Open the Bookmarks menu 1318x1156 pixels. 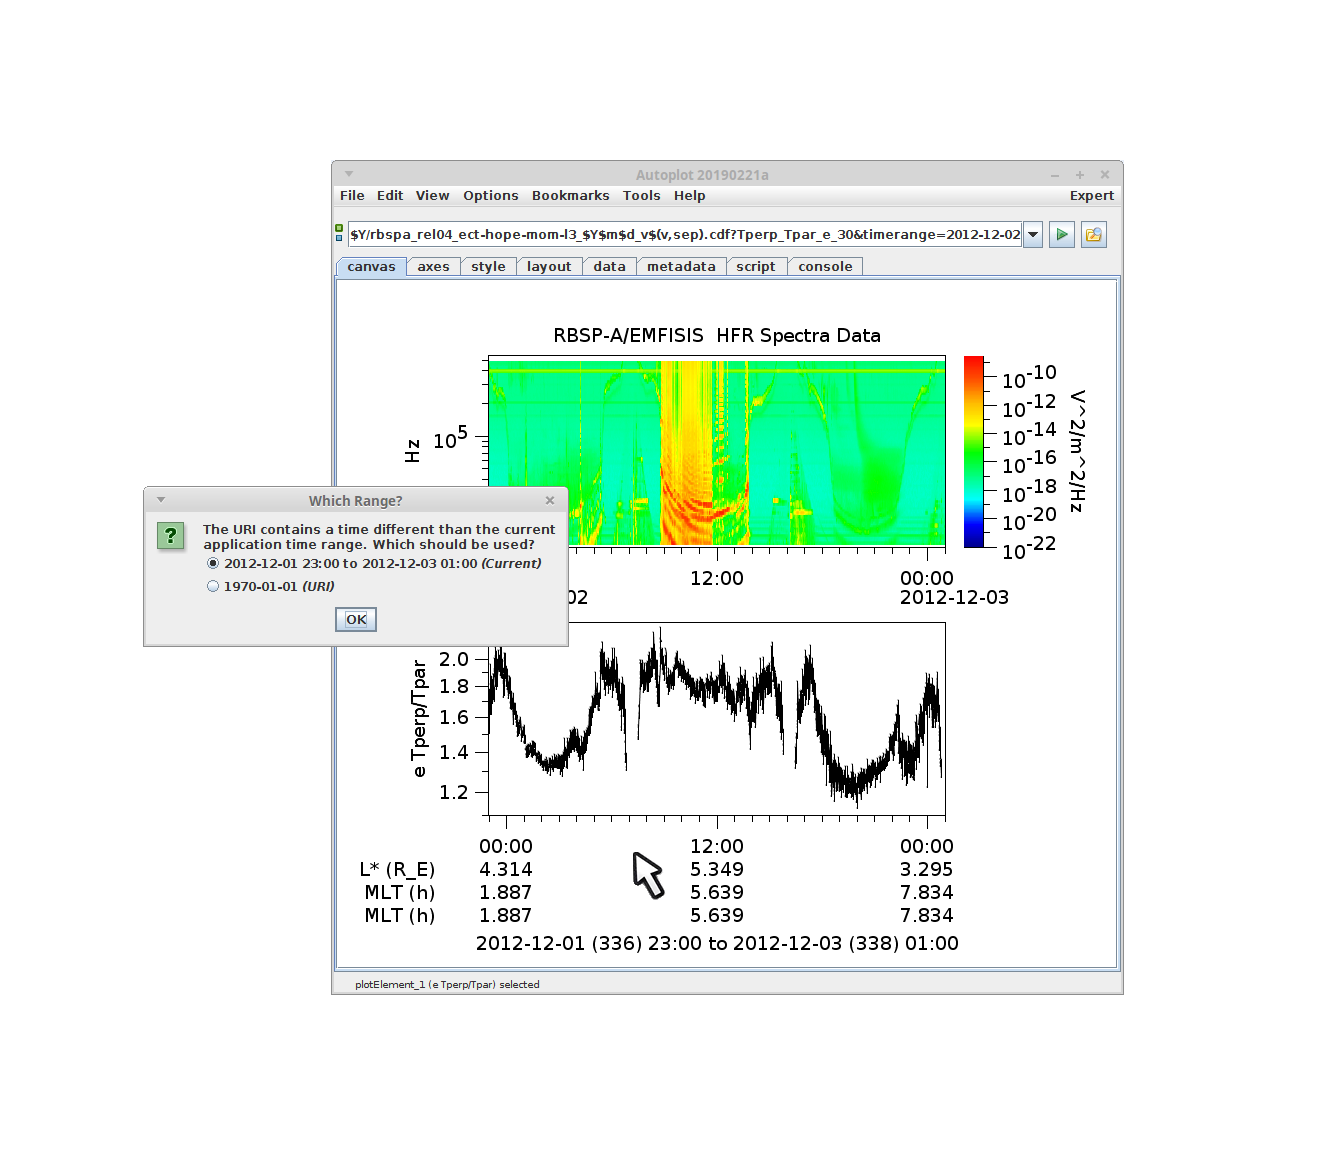click(570, 196)
